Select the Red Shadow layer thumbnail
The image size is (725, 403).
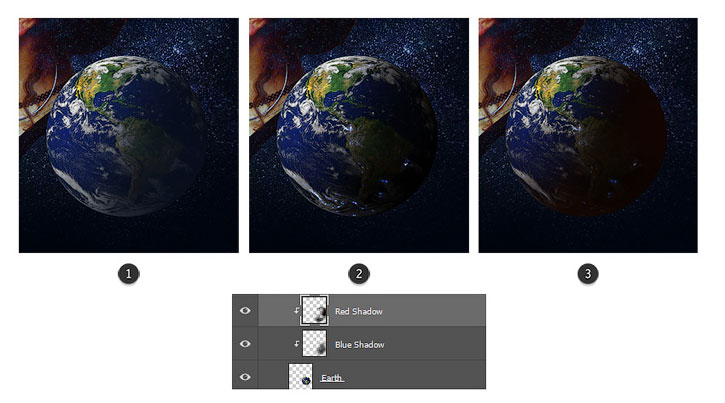tap(314, 311)
